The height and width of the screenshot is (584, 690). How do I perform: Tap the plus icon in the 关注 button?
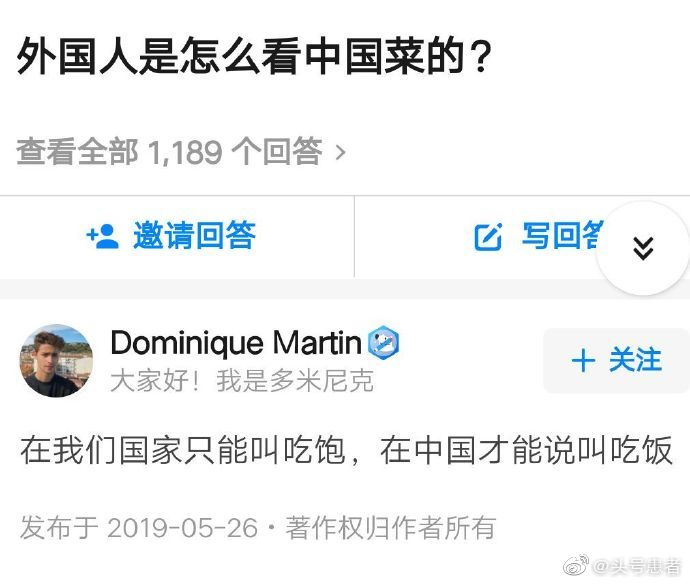point(583,361)
